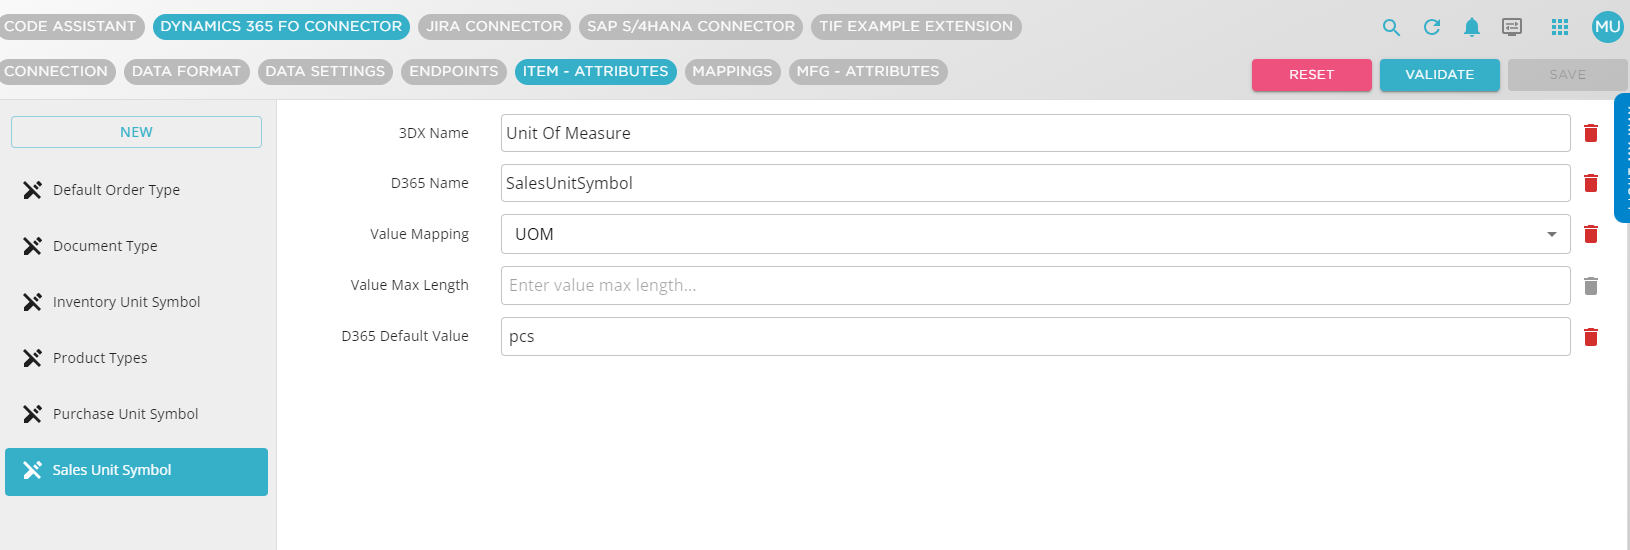Click the refresh icon in header
Image resolution: width=1630 pixels, height=550 pixels.
coord(1432,27)
